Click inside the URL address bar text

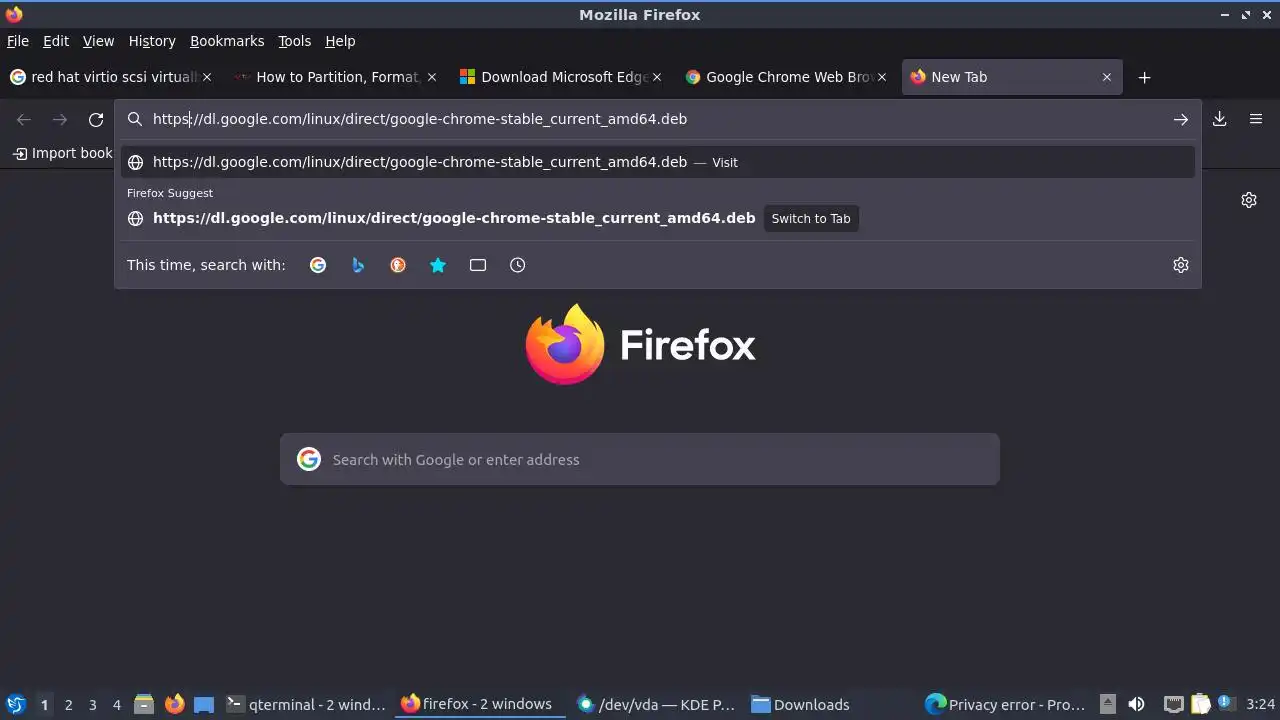tap(420, 119)
